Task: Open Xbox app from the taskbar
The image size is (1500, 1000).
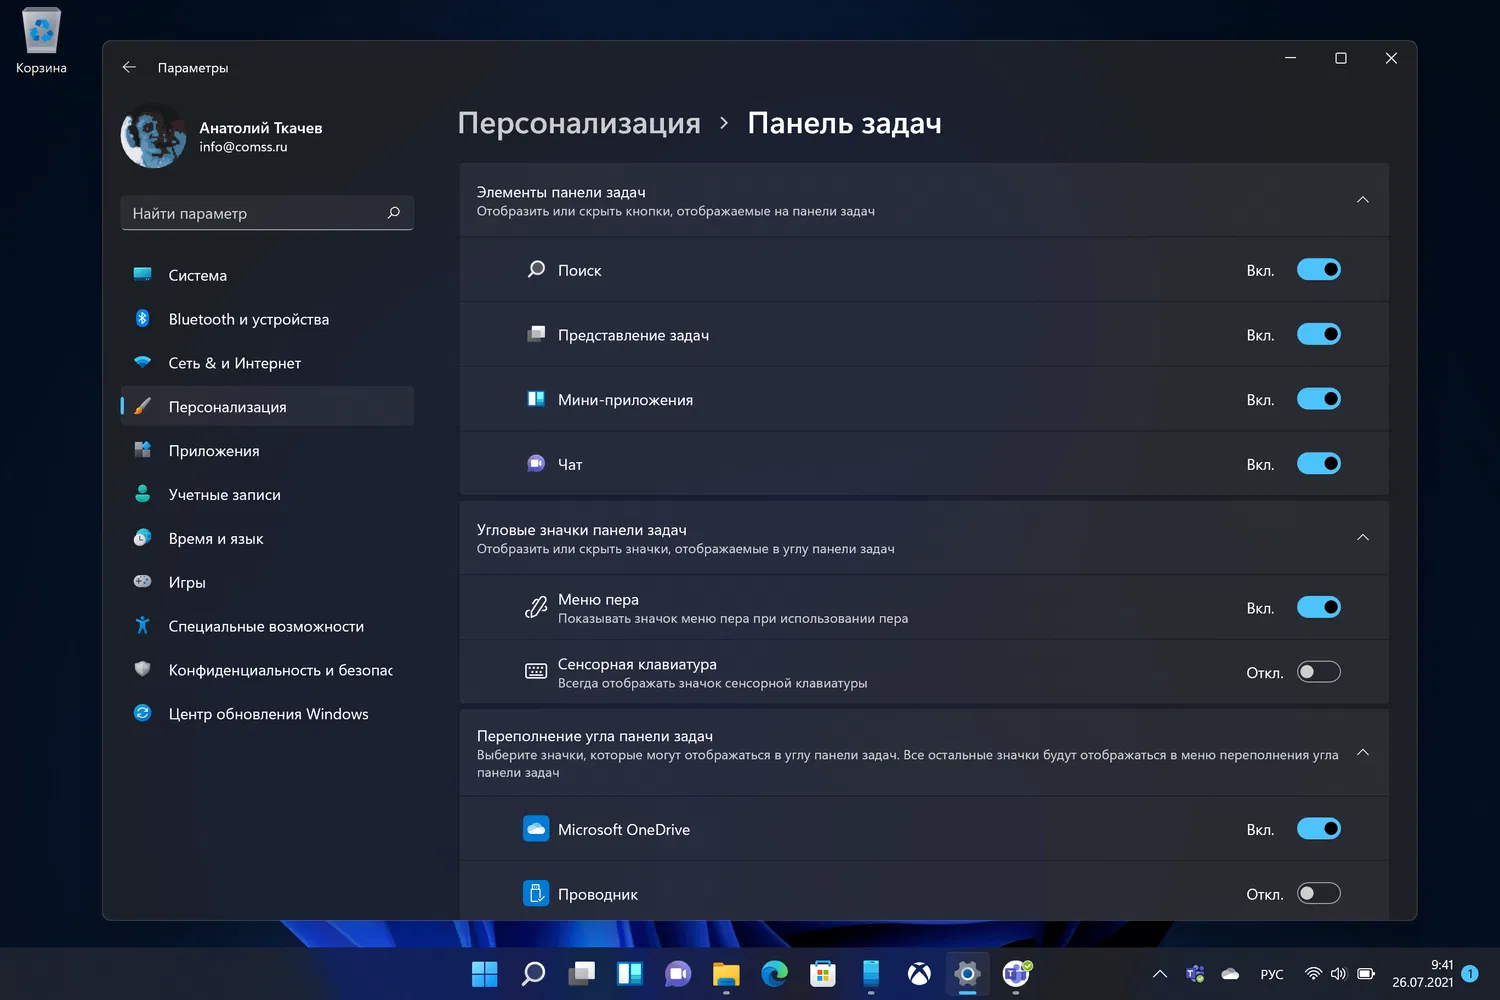Action: coord(919,973)
